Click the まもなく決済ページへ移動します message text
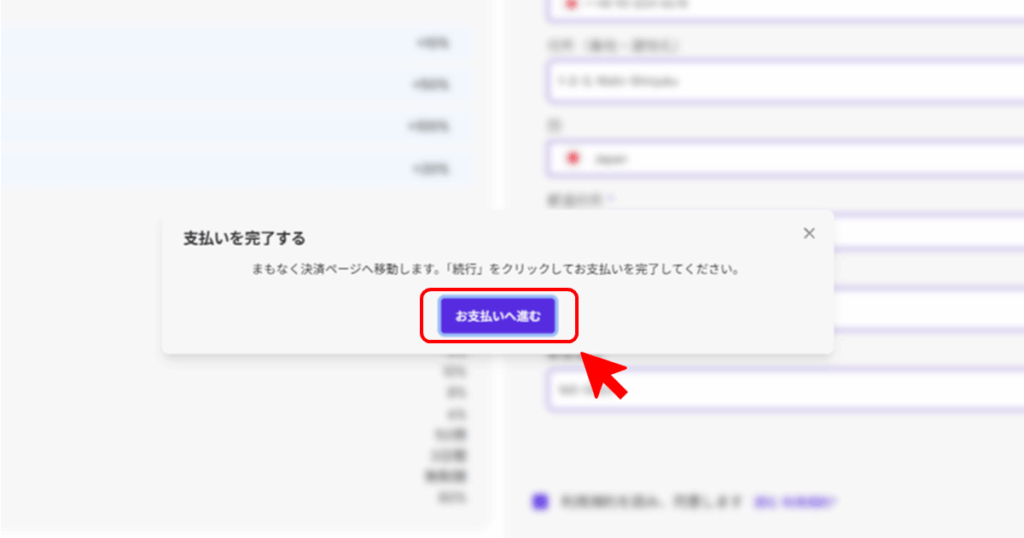 (x=495, y=269)
